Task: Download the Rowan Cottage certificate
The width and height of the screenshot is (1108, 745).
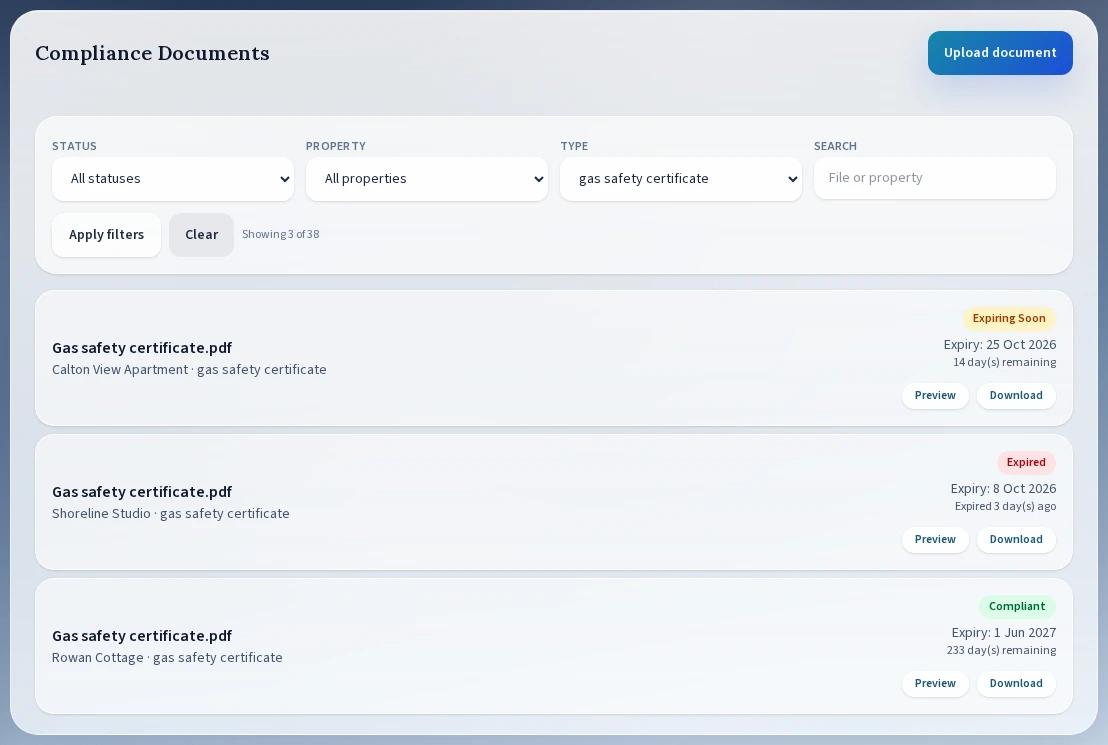Action: click(1016, 684)
